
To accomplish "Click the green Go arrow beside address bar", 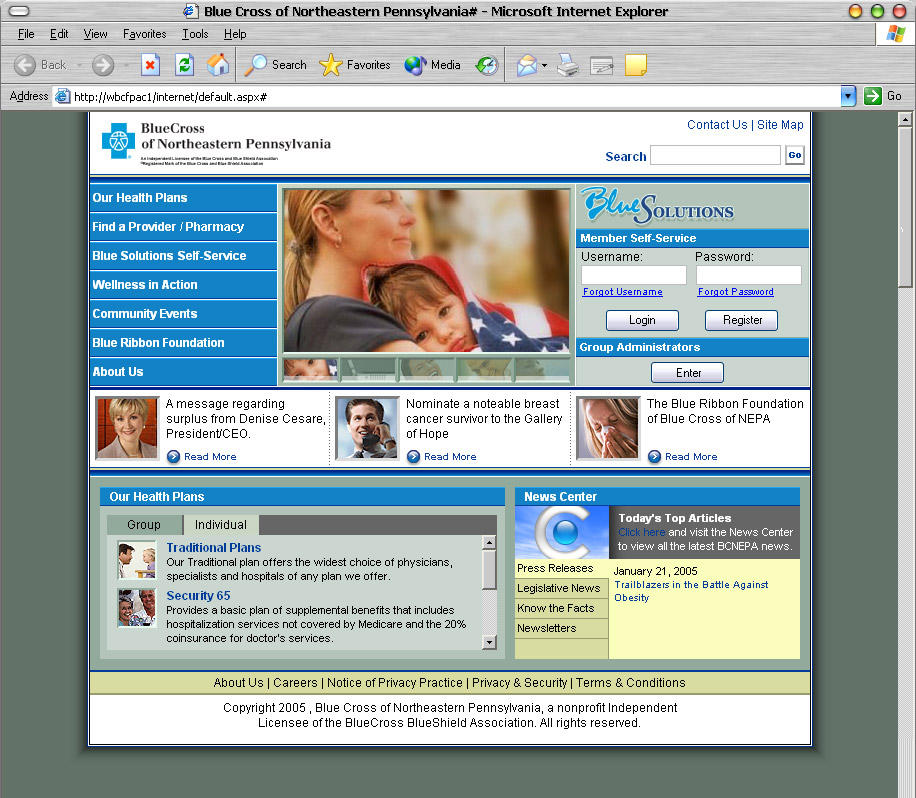I will coord(872,96).
